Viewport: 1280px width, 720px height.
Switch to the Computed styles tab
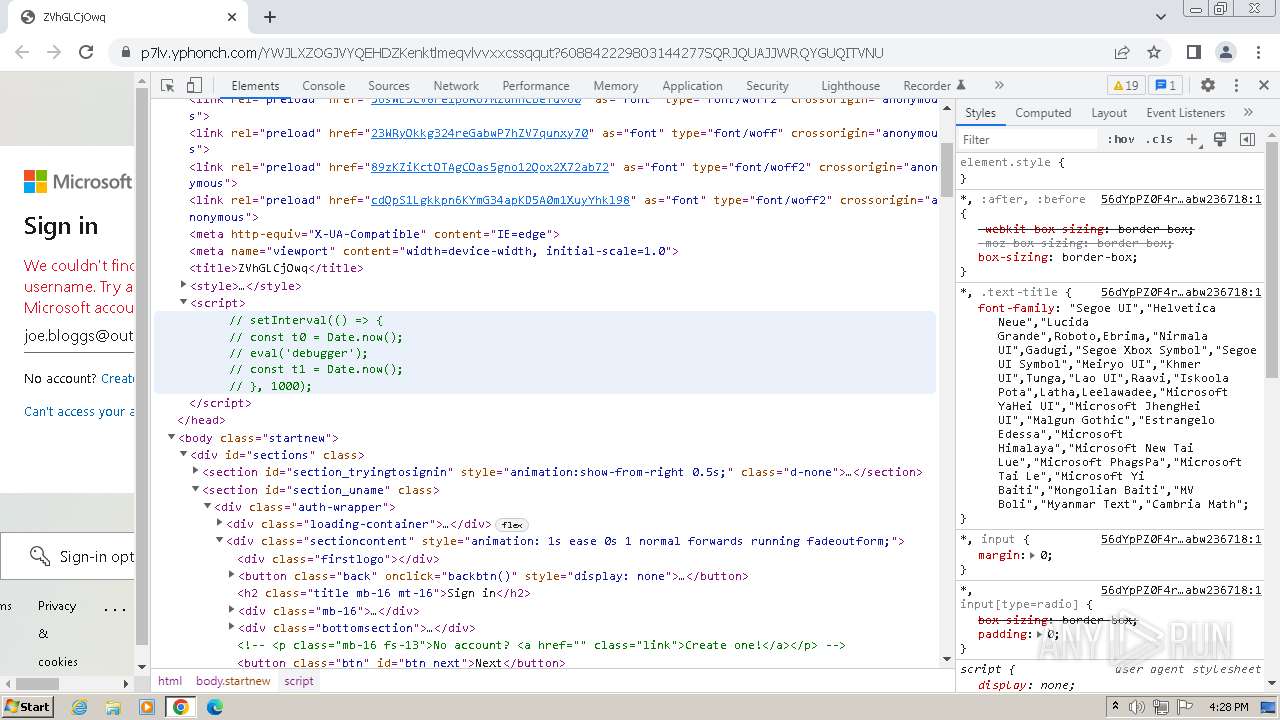(x=1043, y=113)
